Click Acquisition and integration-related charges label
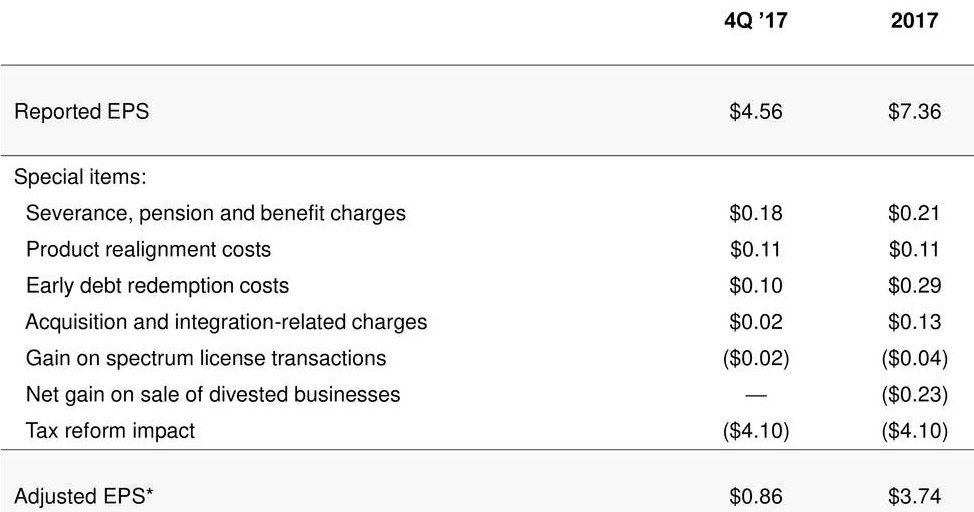The height and width of the screenshot is (512, 974). point(226,322)
